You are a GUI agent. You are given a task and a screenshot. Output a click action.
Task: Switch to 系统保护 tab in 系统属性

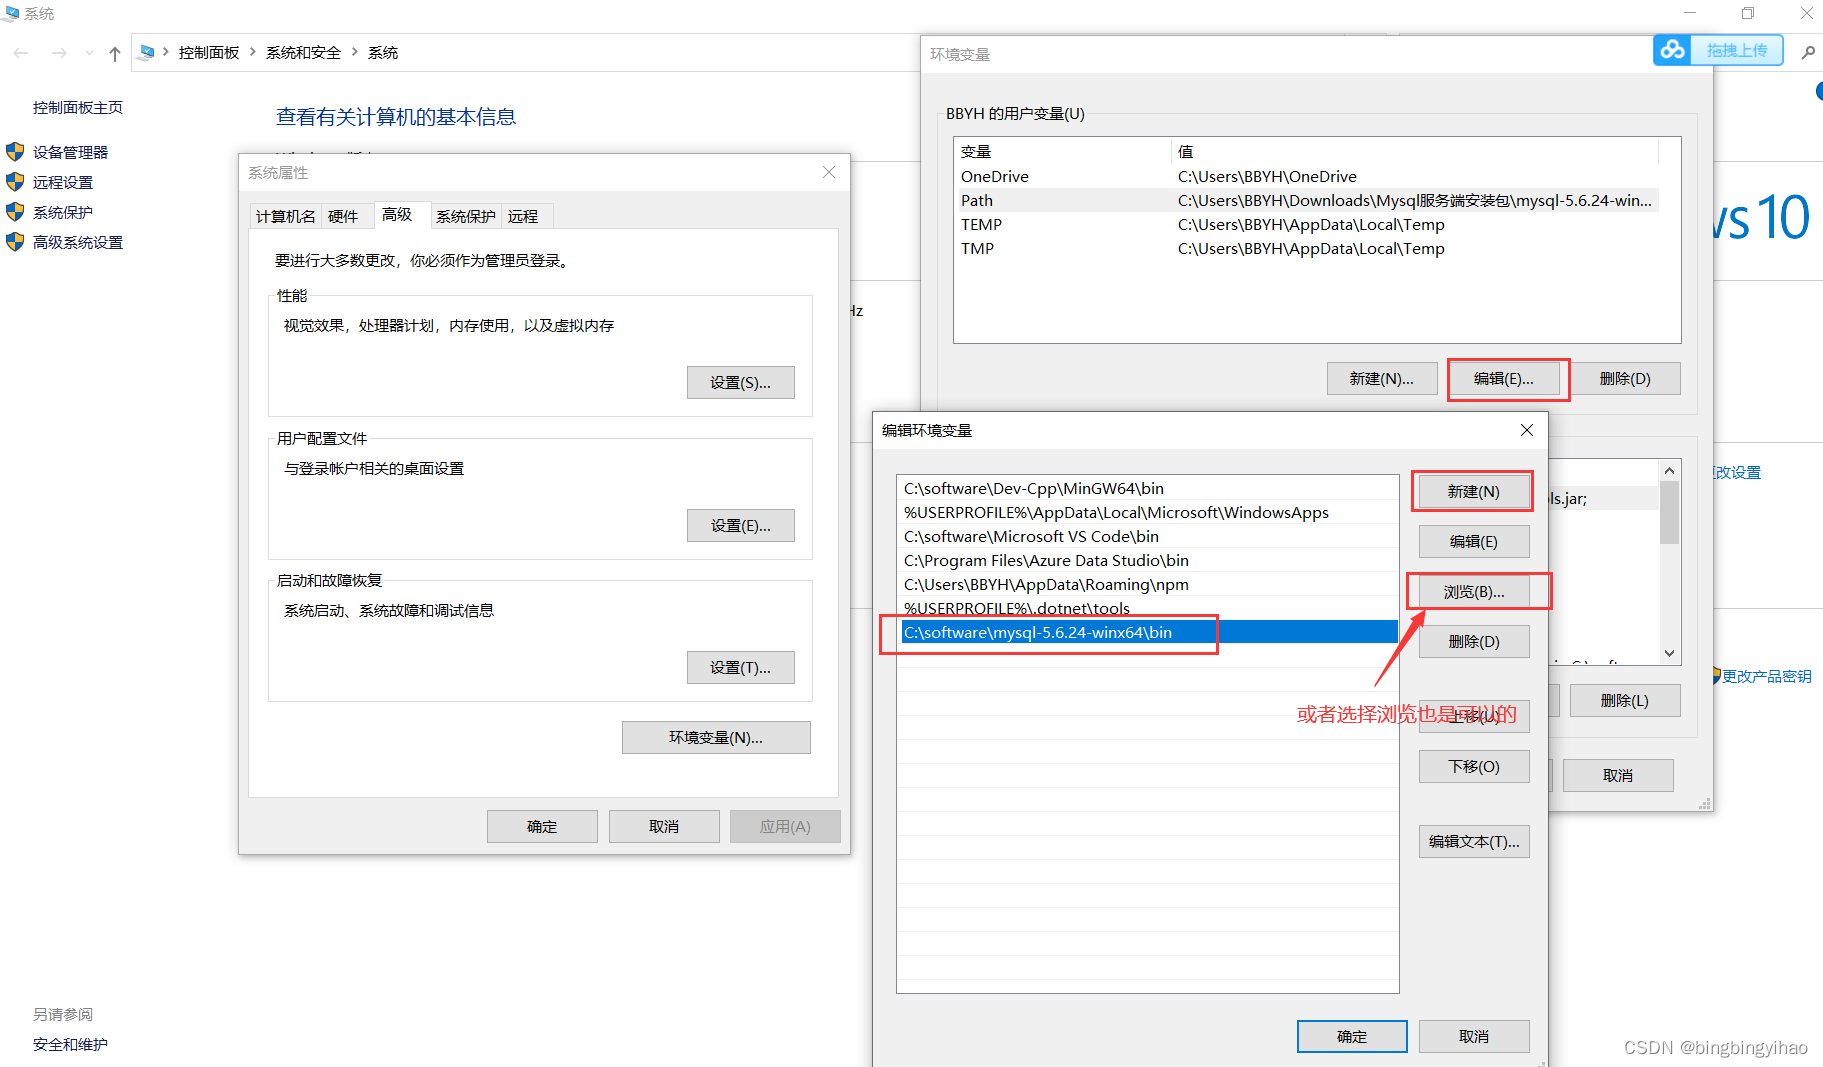(466, 216)
